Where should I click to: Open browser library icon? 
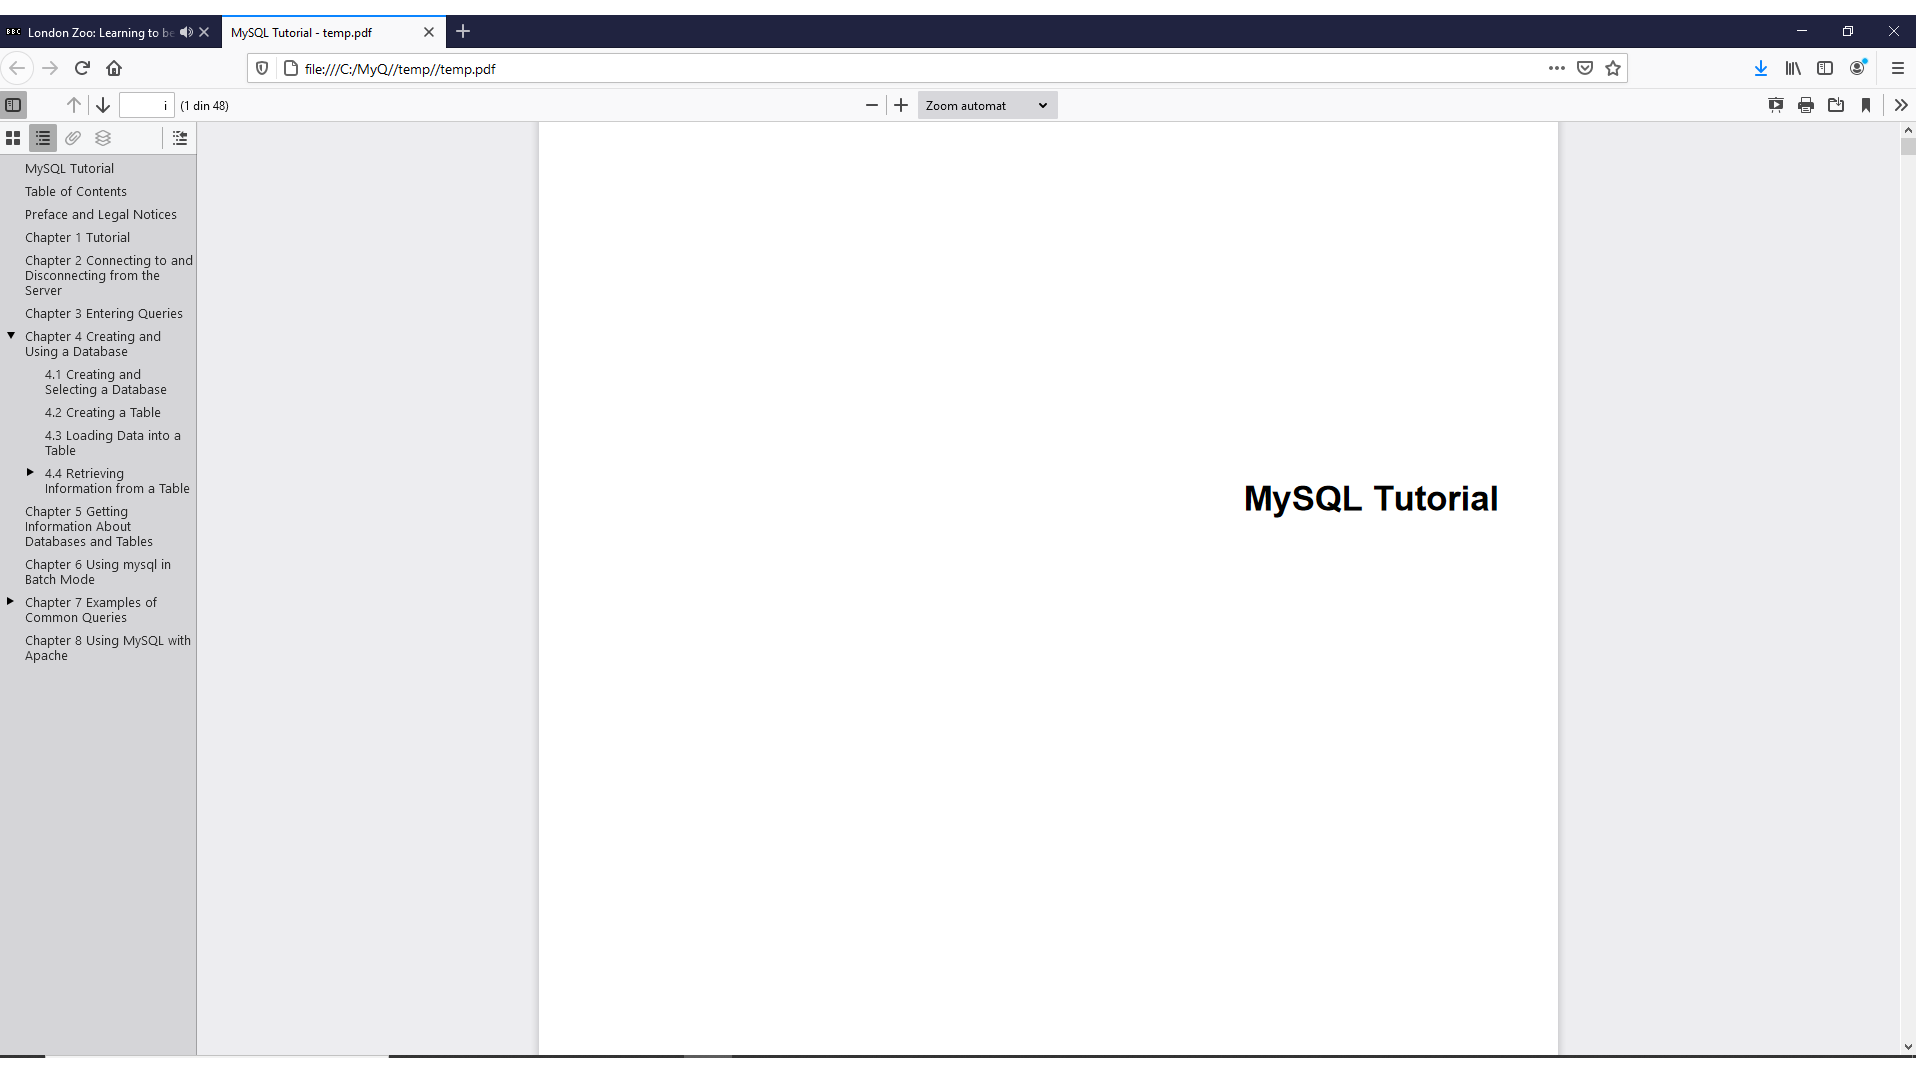1793,68
